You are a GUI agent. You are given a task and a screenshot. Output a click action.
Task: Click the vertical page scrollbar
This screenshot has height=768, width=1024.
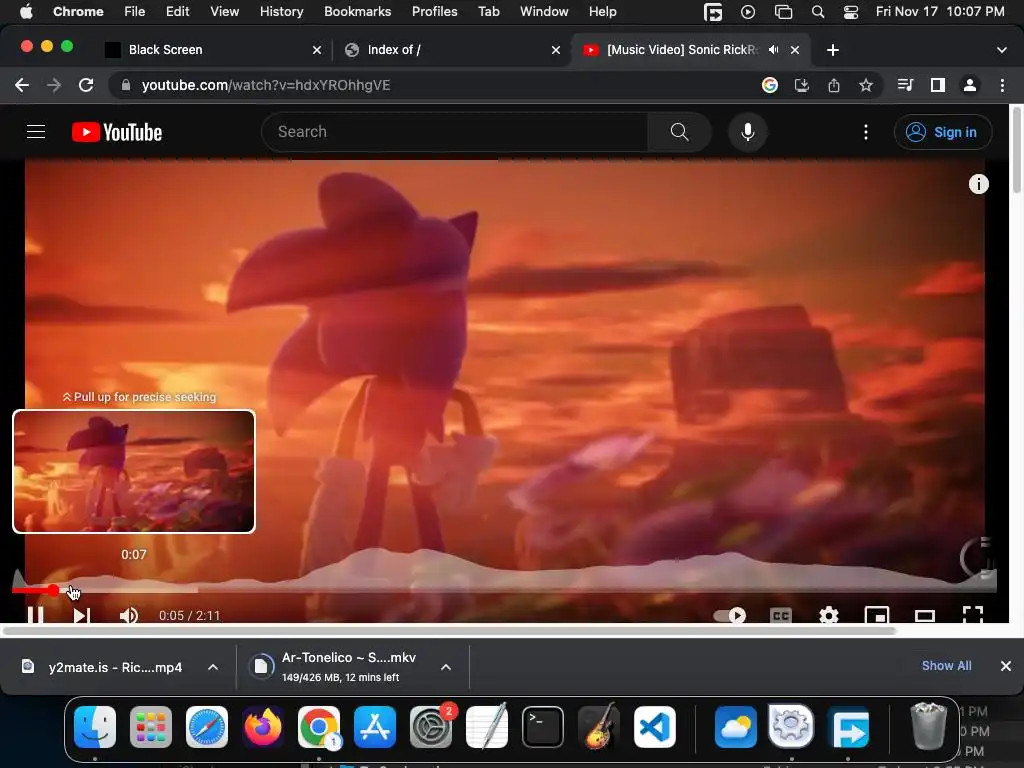(1016, 150)
